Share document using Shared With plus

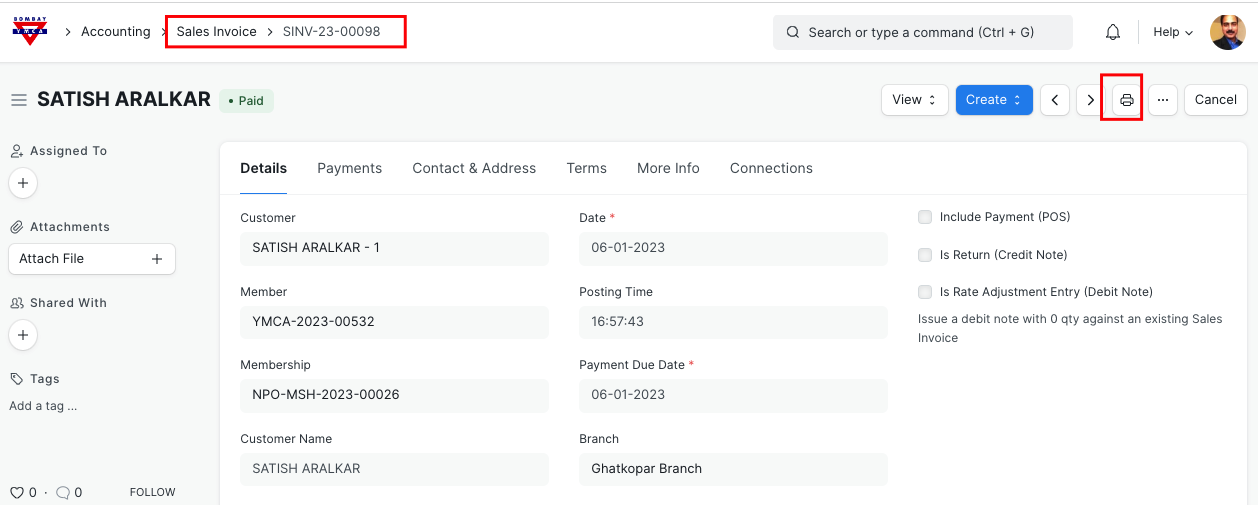(x=23, y=335)
